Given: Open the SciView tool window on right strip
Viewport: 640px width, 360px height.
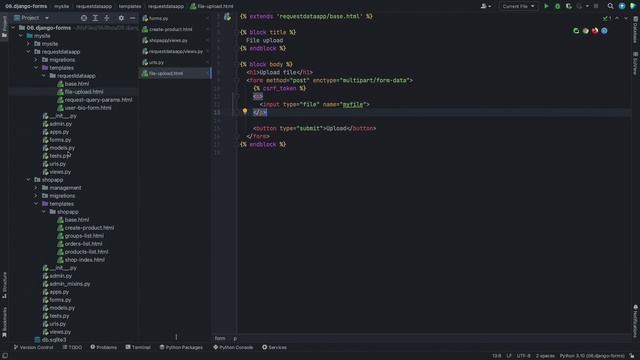Looking at the screenshot, I should click(636, 63).
